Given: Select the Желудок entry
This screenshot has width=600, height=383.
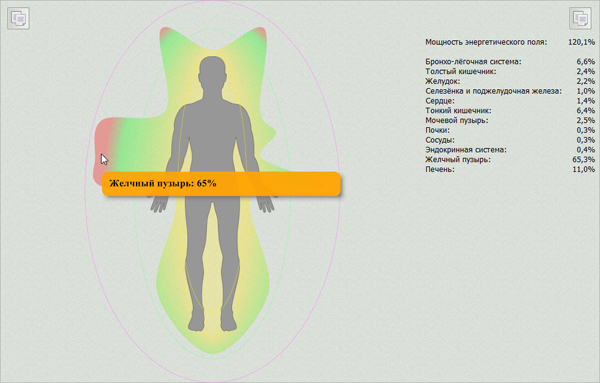Looking at the screenshot, I should pyautogui.click(x=510, y=81).
